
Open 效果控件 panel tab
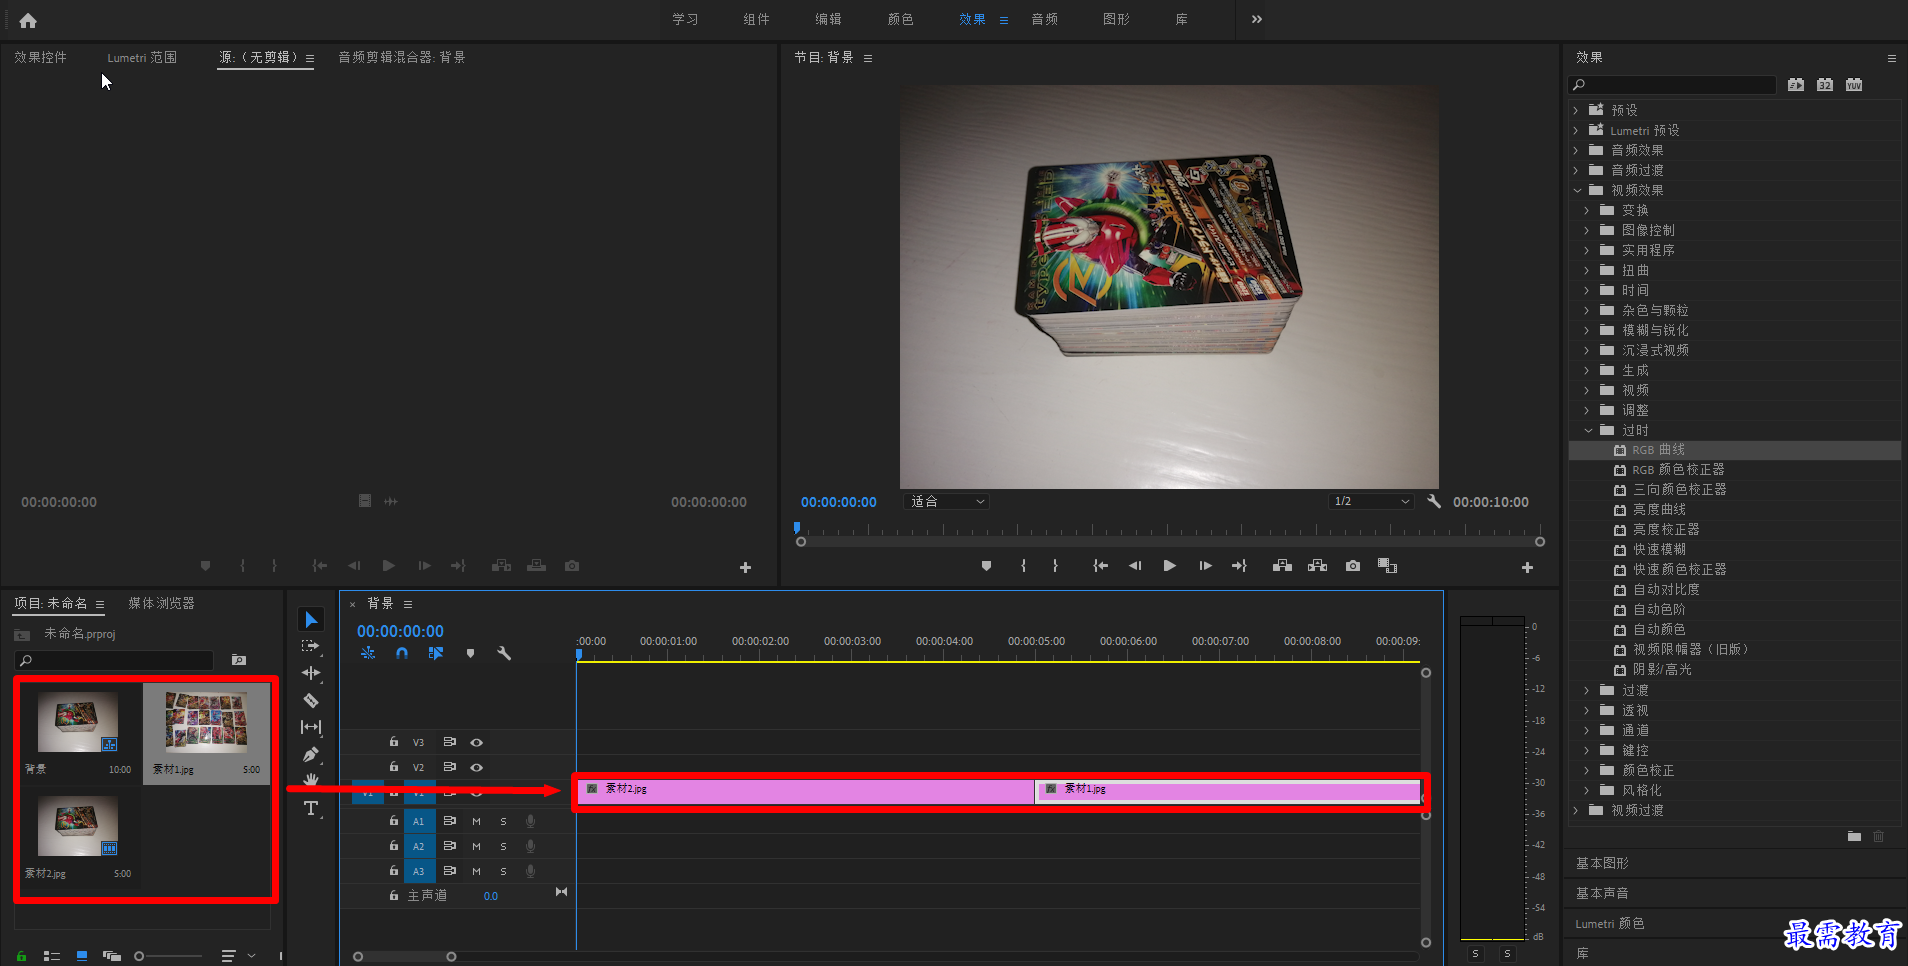(40, 57)
